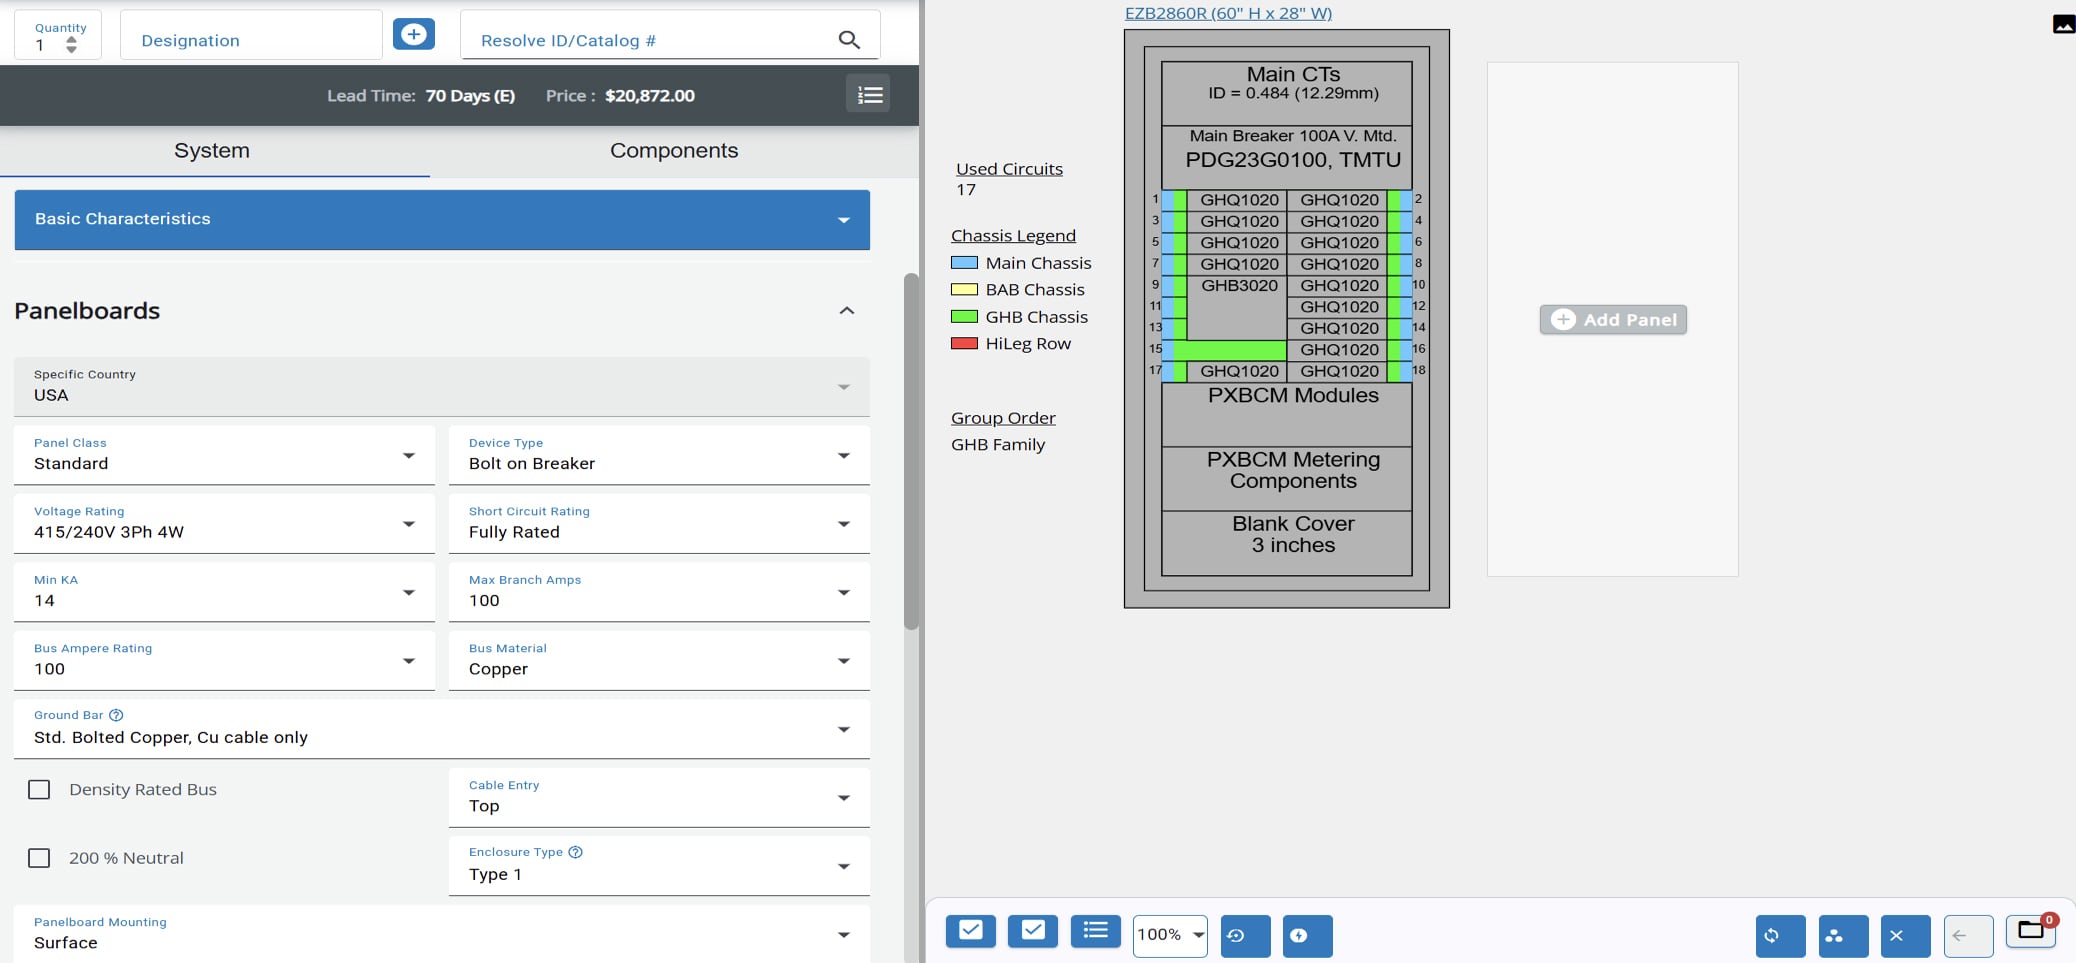Screen dimensions: 2076x963
Task: Open the Voltage Rating dropdown
Action: coord(224,523)
